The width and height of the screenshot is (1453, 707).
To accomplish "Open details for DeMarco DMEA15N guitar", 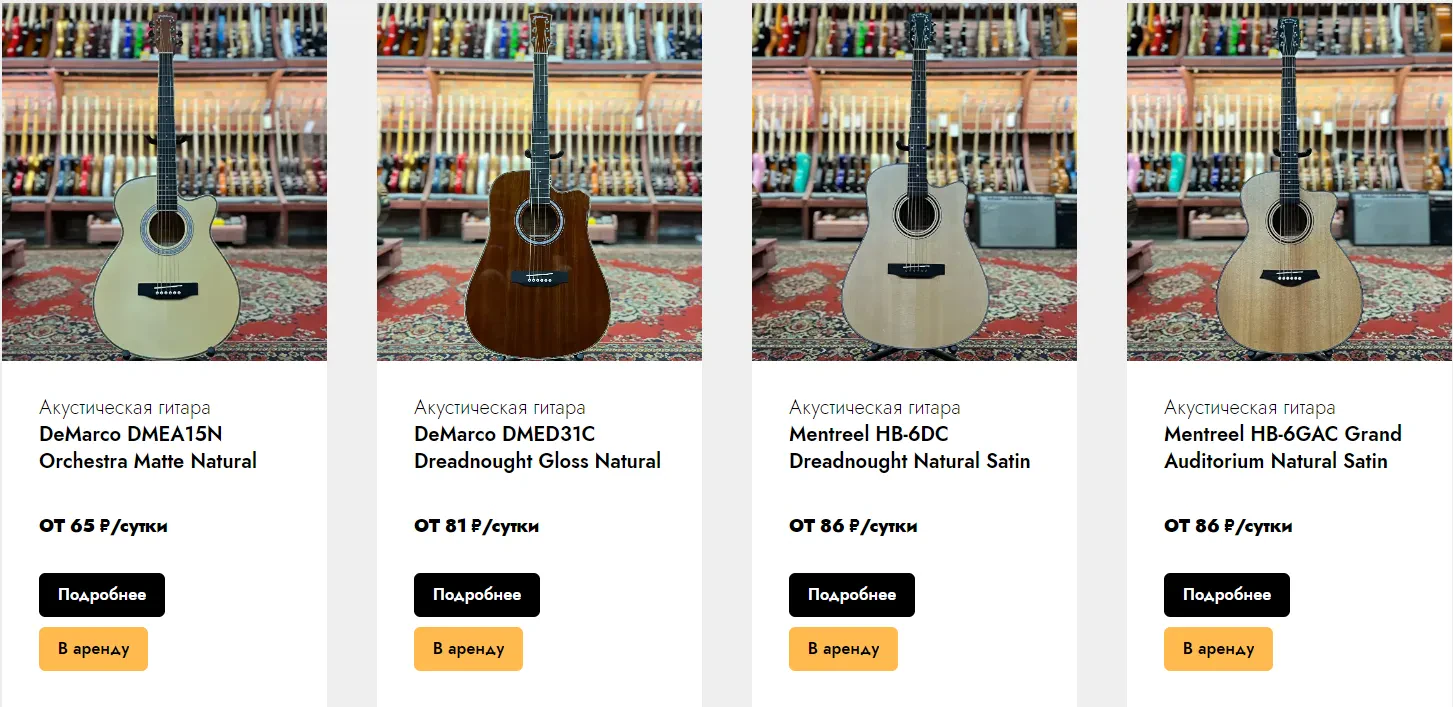I will (102, 595).
